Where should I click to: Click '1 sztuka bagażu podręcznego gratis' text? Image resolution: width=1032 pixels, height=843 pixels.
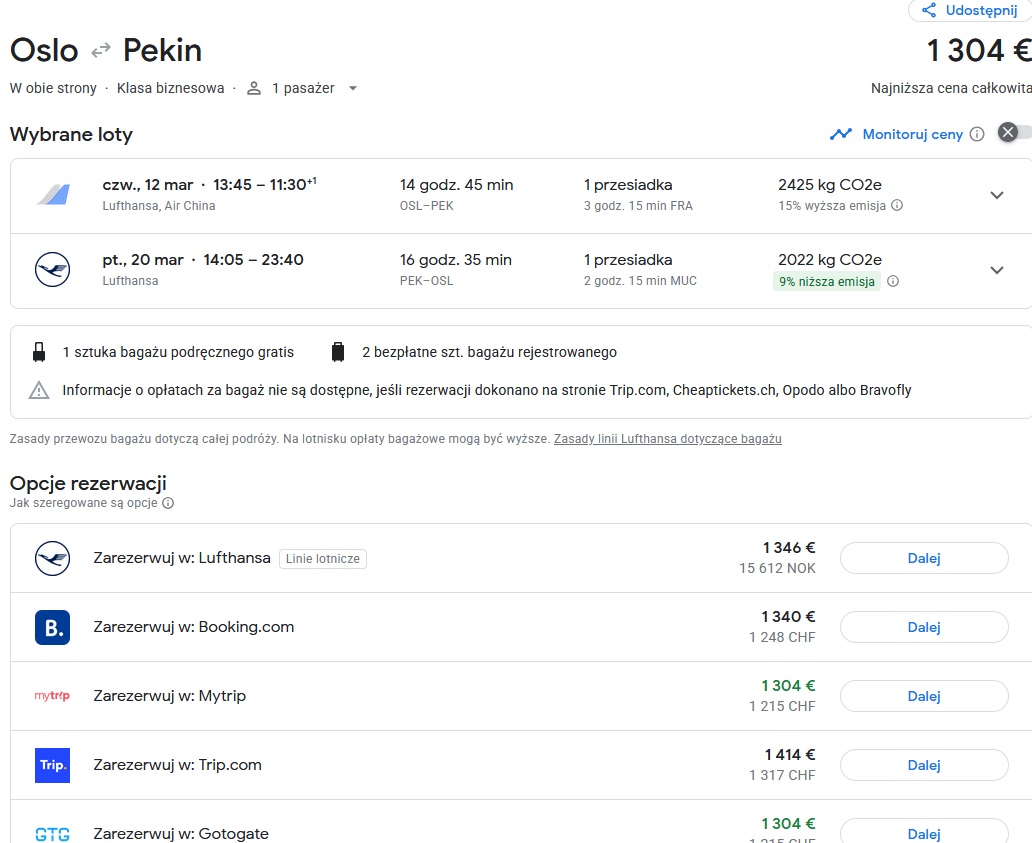pyautogui.click(x=178, y=352)
